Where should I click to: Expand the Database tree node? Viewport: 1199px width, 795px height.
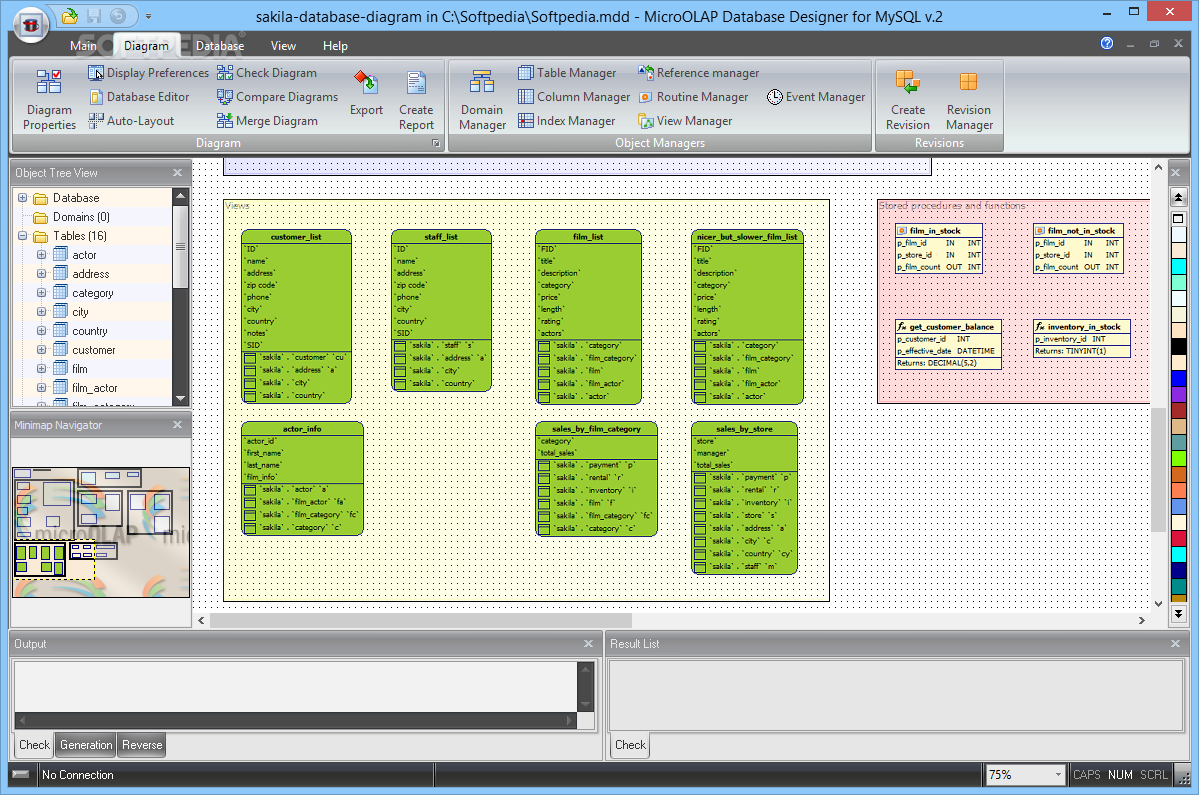22,198
